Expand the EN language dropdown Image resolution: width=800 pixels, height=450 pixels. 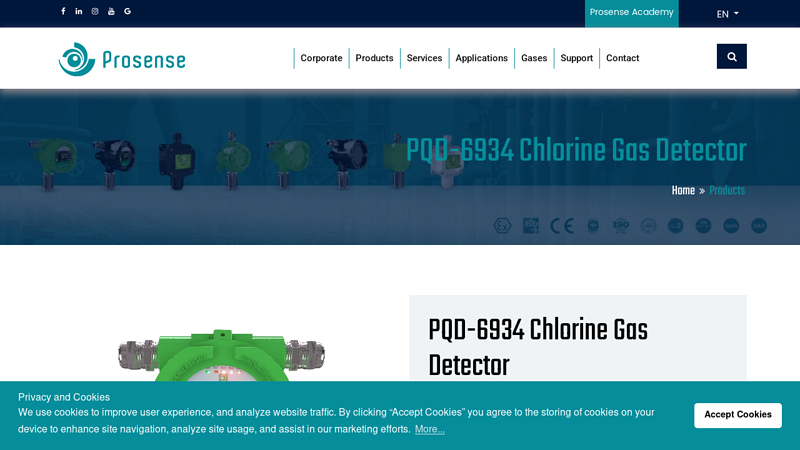(x=727, y=14)
